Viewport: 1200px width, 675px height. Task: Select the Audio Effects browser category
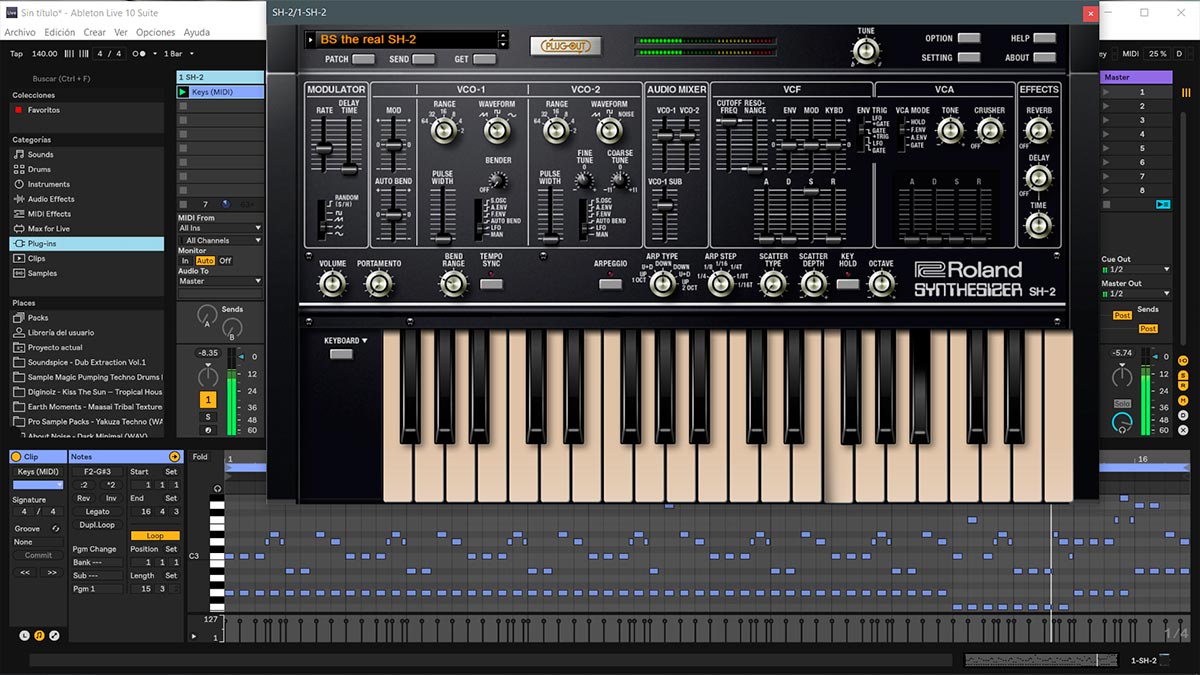[x=86, y=199]
